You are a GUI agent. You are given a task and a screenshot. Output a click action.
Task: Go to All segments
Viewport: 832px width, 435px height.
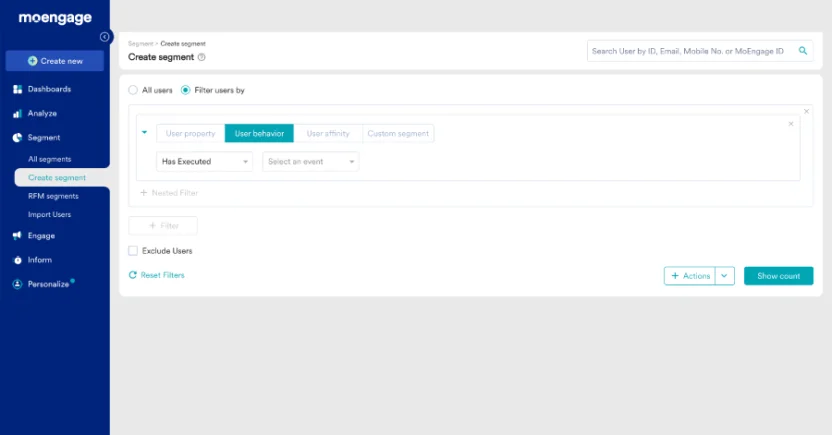[x=49, y=159]
